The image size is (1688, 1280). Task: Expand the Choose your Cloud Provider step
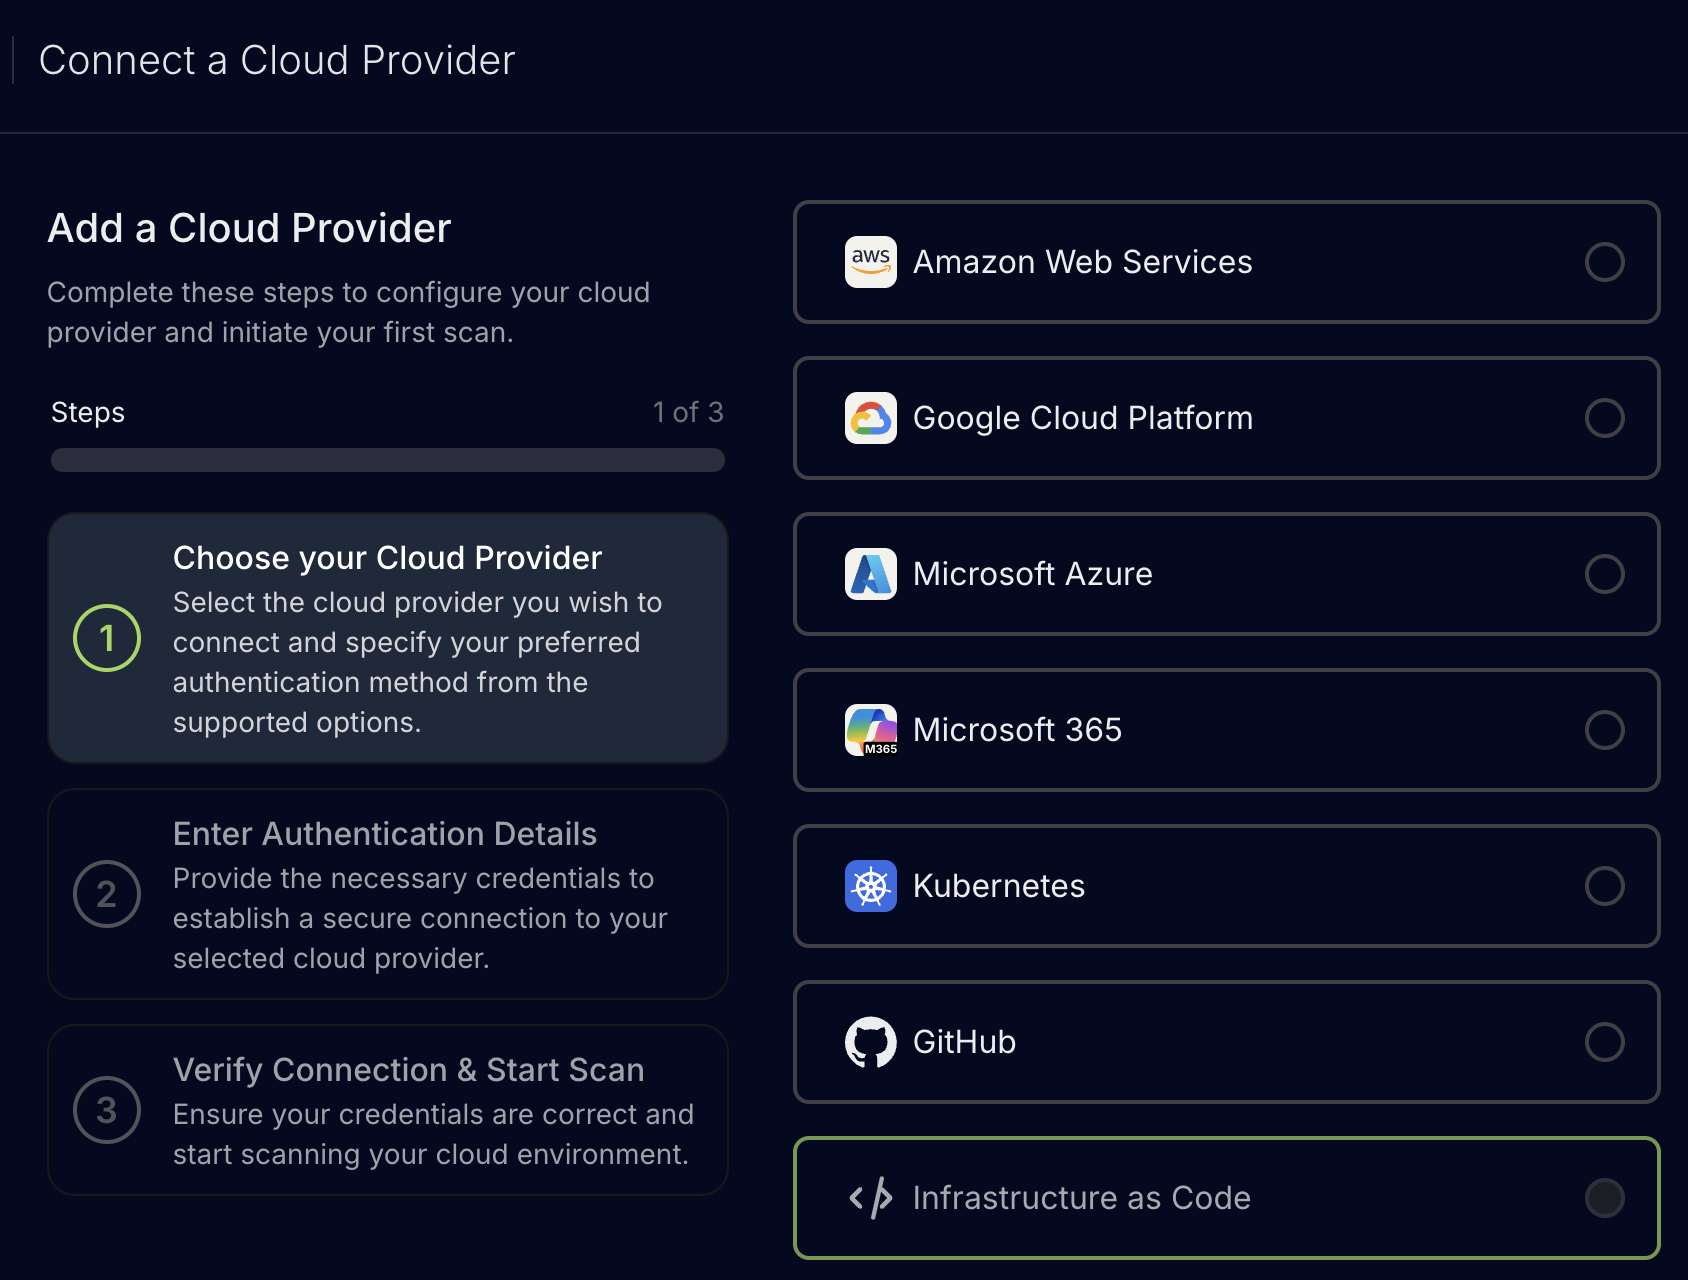[388, 638]
